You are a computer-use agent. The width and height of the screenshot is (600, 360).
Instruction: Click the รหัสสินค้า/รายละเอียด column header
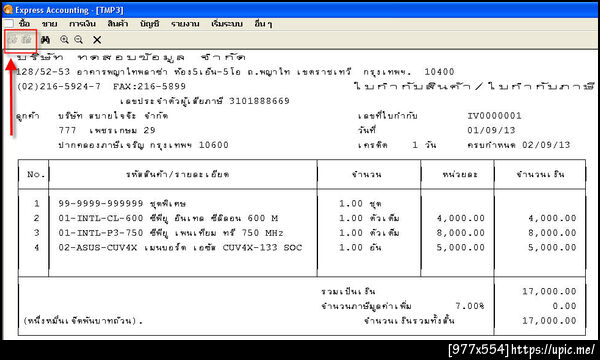point(178,174)
